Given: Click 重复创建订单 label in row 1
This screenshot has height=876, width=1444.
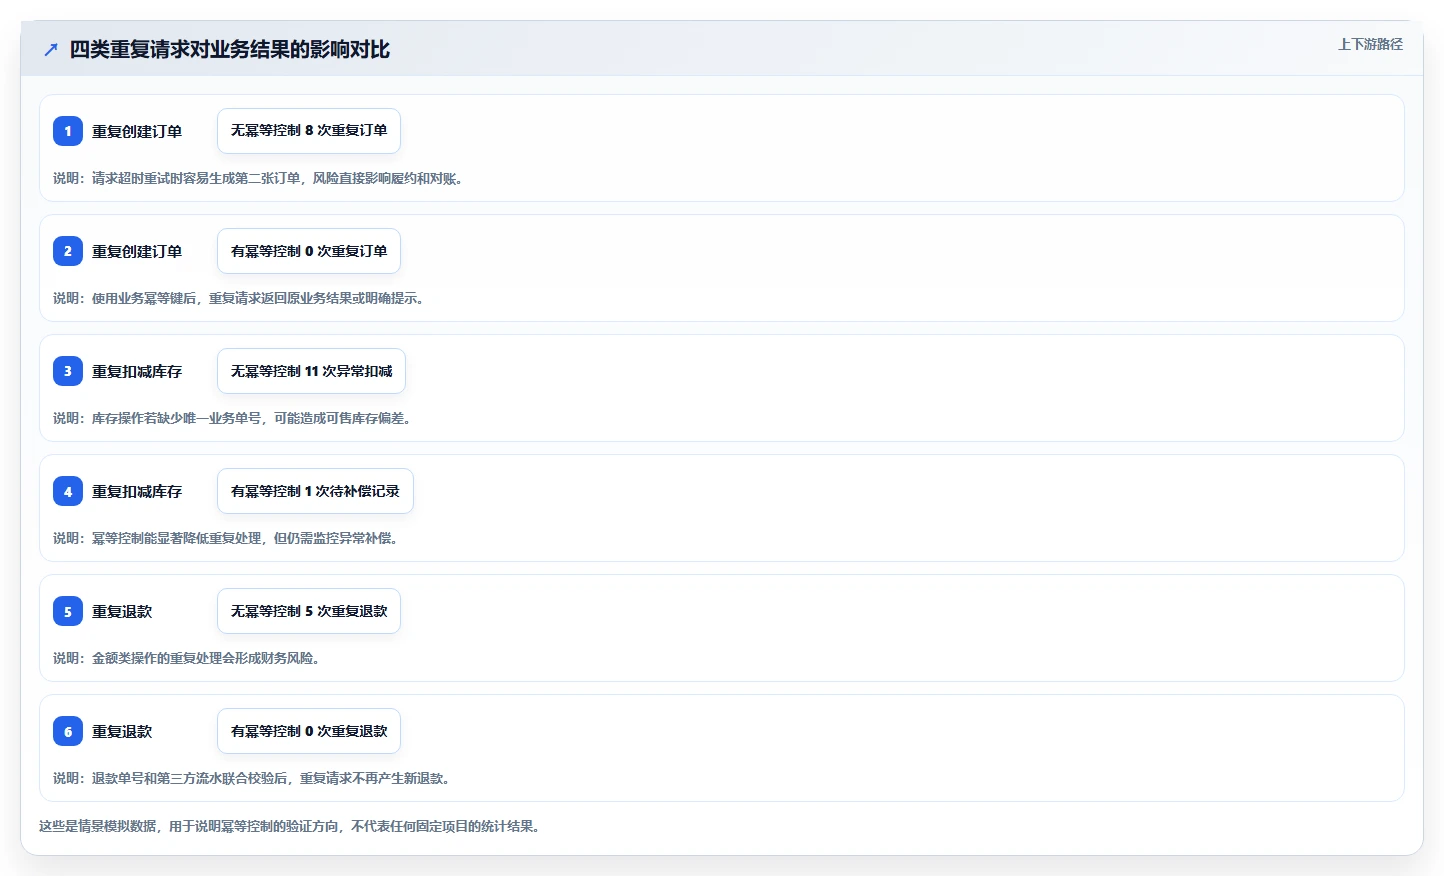Looking at the screenshot, I should pyautogui.click(x=137, y=131).
